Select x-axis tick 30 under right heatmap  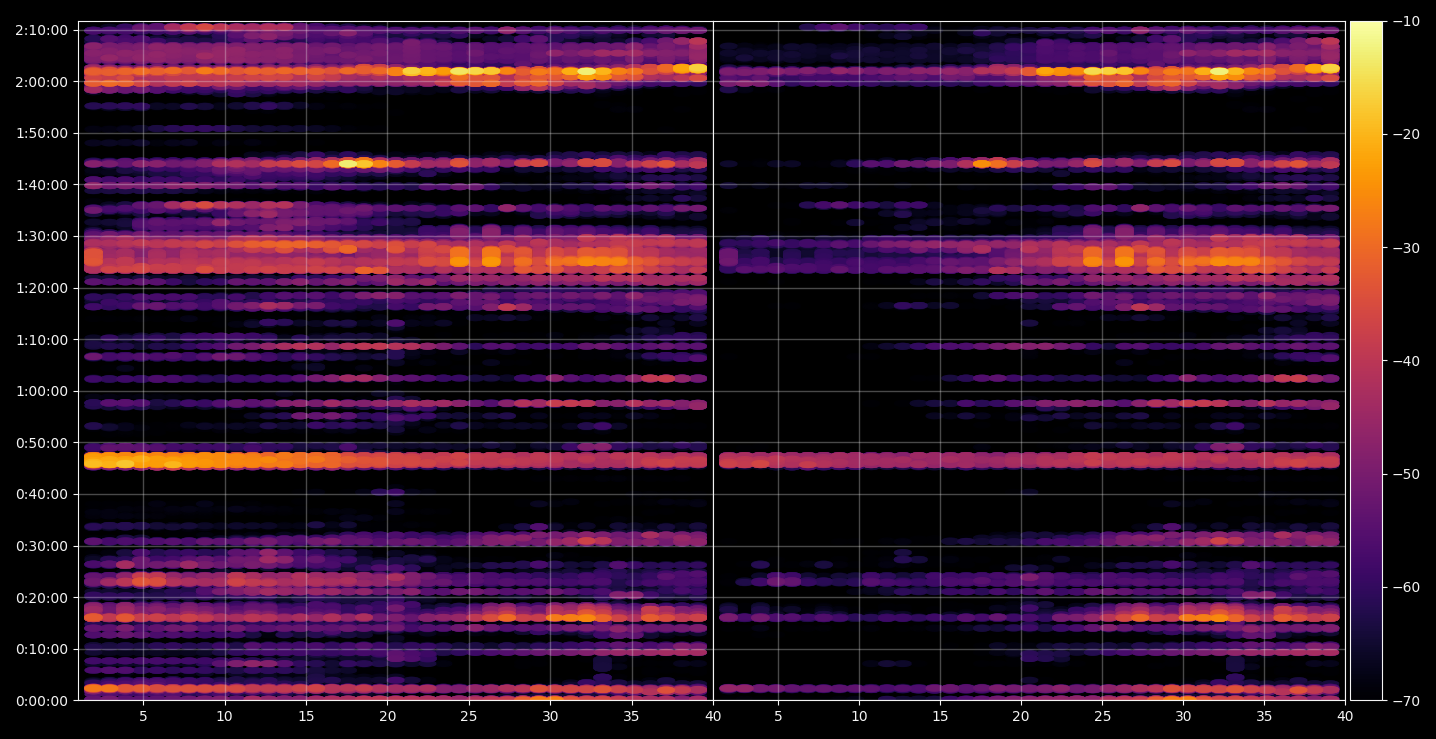pos(1183,717)
